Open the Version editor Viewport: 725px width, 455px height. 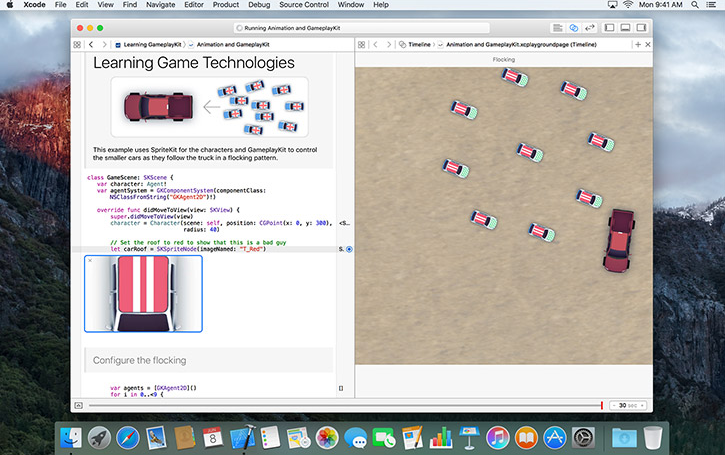tap(590, 27)
